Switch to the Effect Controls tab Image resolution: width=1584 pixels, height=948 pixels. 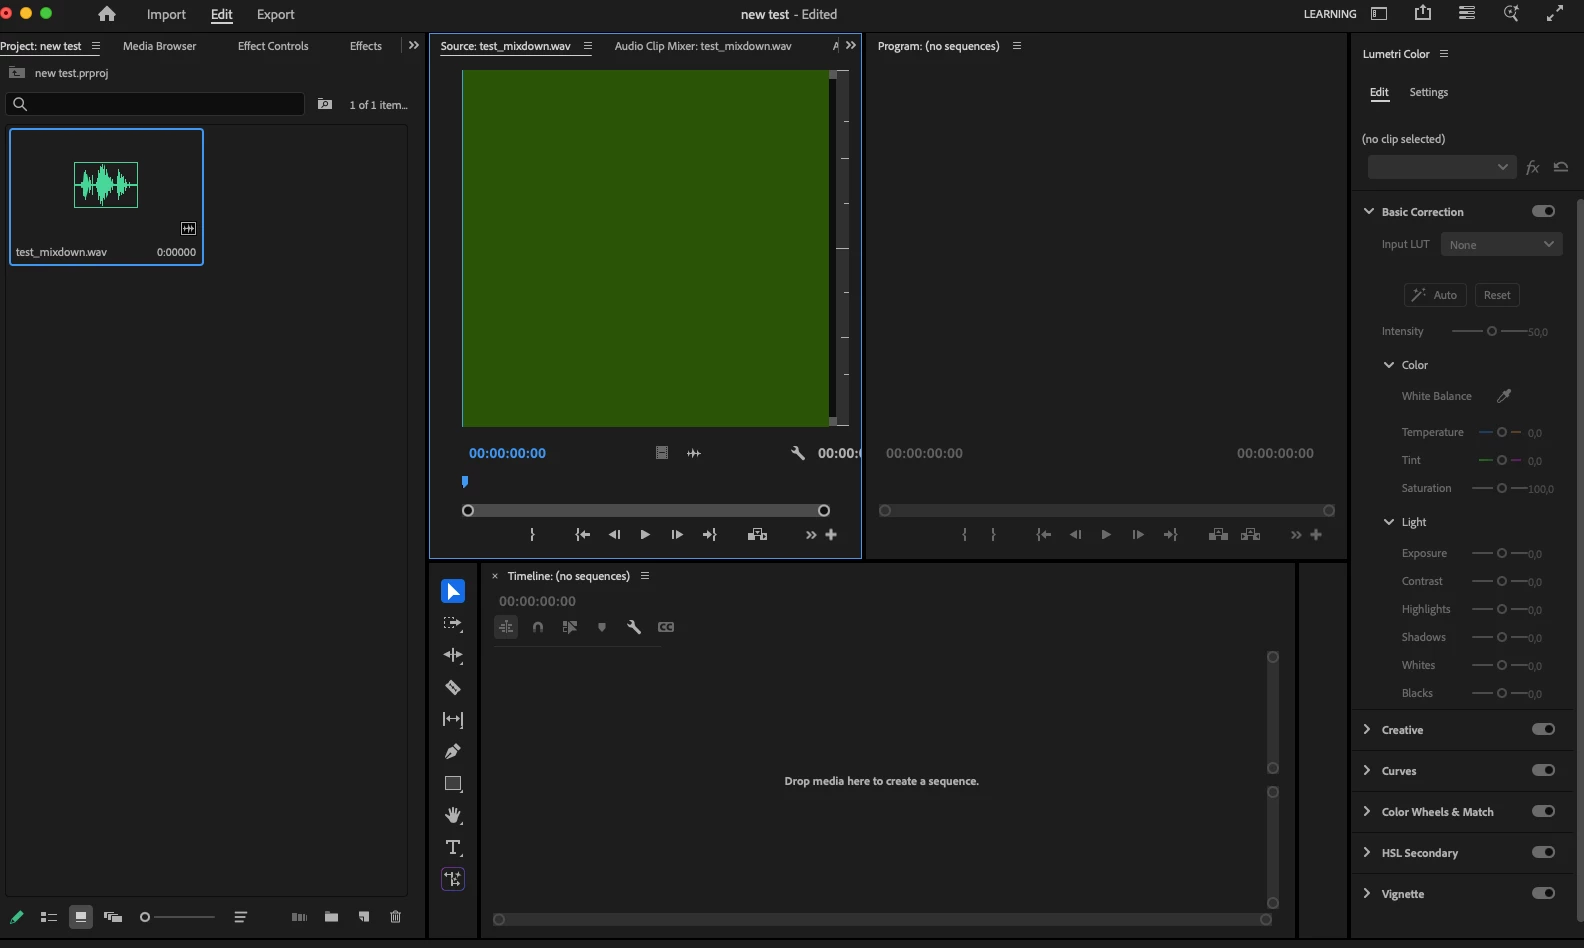tap(273, 46)
